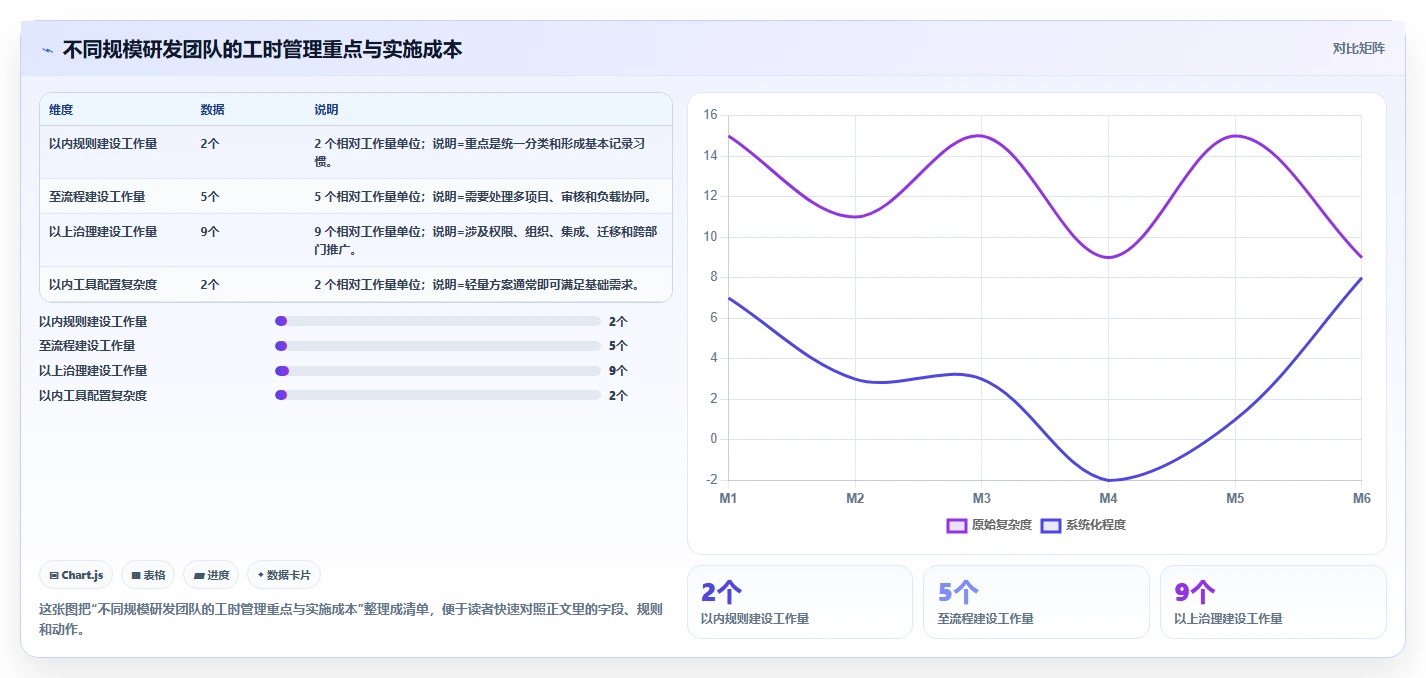Click the -2 y-axis tick label
The height and width of the screenshot is (678, 1426).
tap(711, 480)
